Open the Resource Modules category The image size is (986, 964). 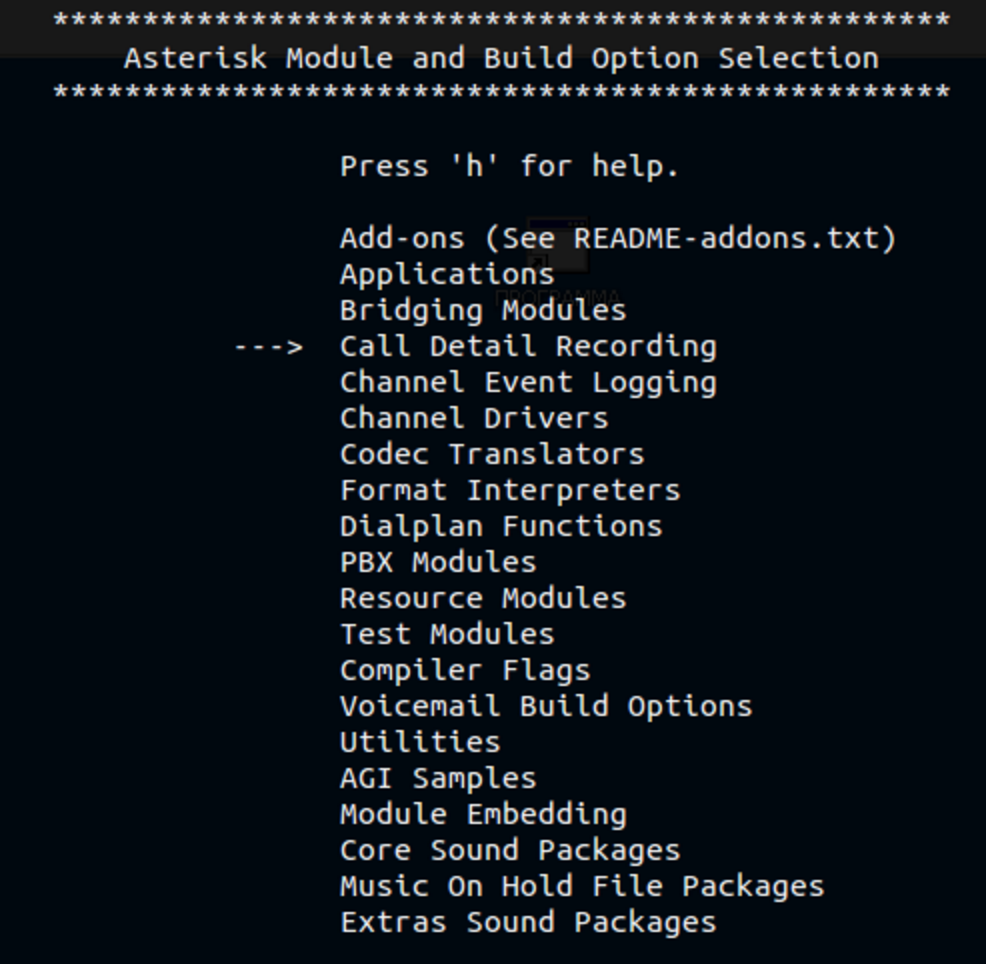click(482, 599)
